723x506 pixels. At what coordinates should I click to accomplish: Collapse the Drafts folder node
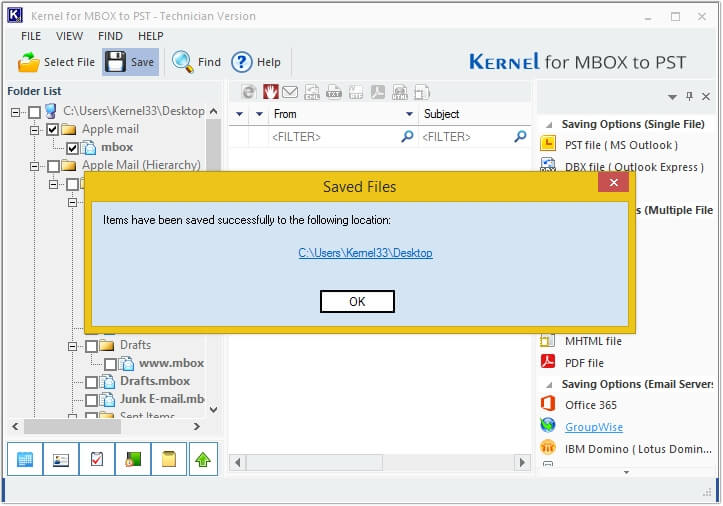click(x=72, y=346)
